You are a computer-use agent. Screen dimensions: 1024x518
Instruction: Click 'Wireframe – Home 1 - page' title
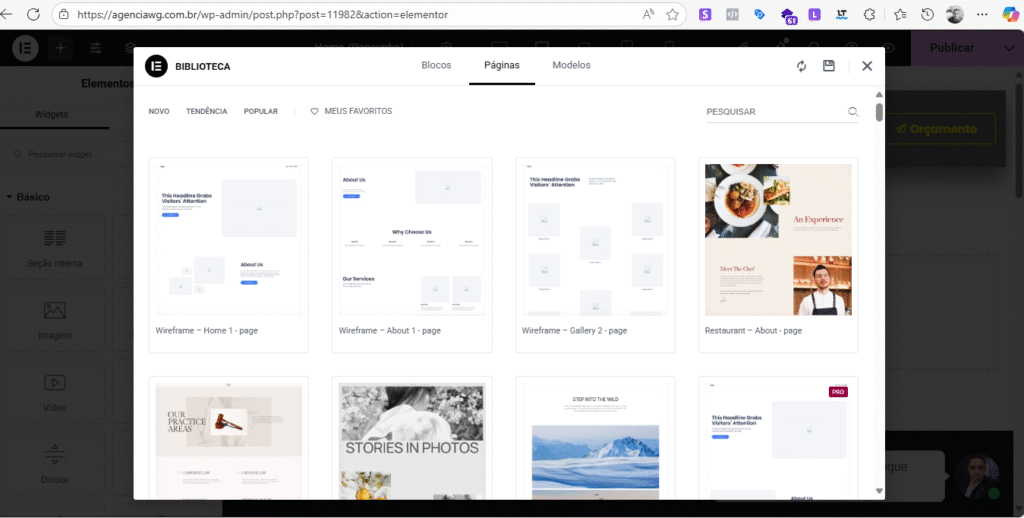coord(206,331)
